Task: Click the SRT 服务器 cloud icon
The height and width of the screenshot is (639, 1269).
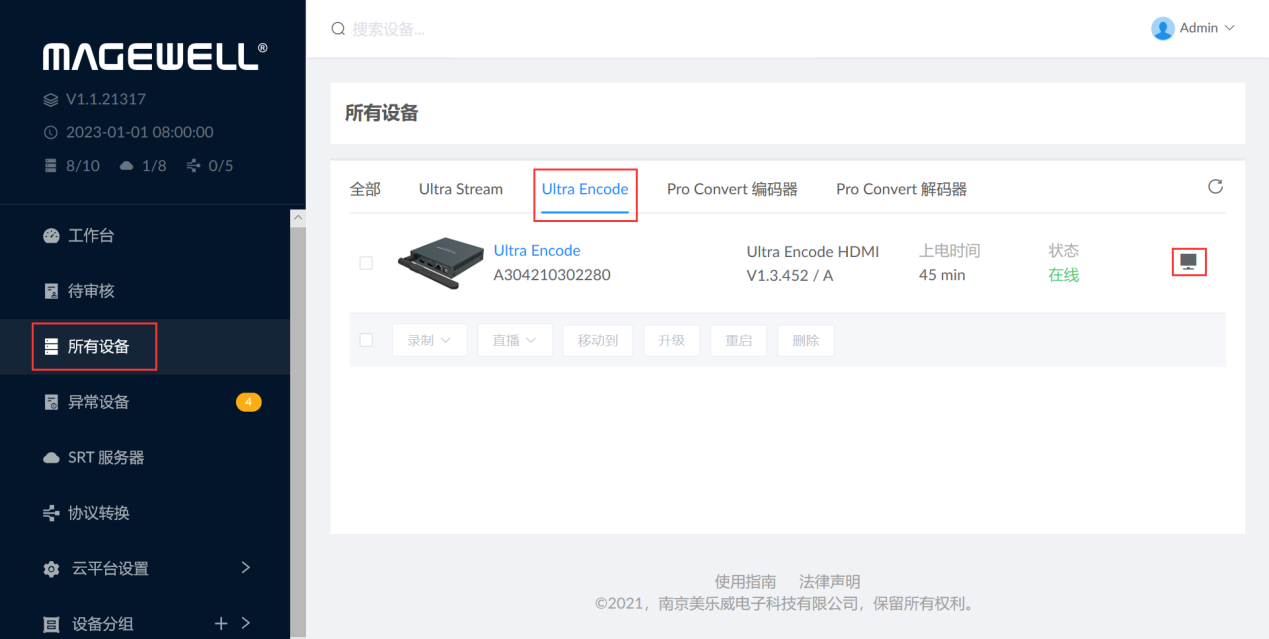Action: pos(52,457)
